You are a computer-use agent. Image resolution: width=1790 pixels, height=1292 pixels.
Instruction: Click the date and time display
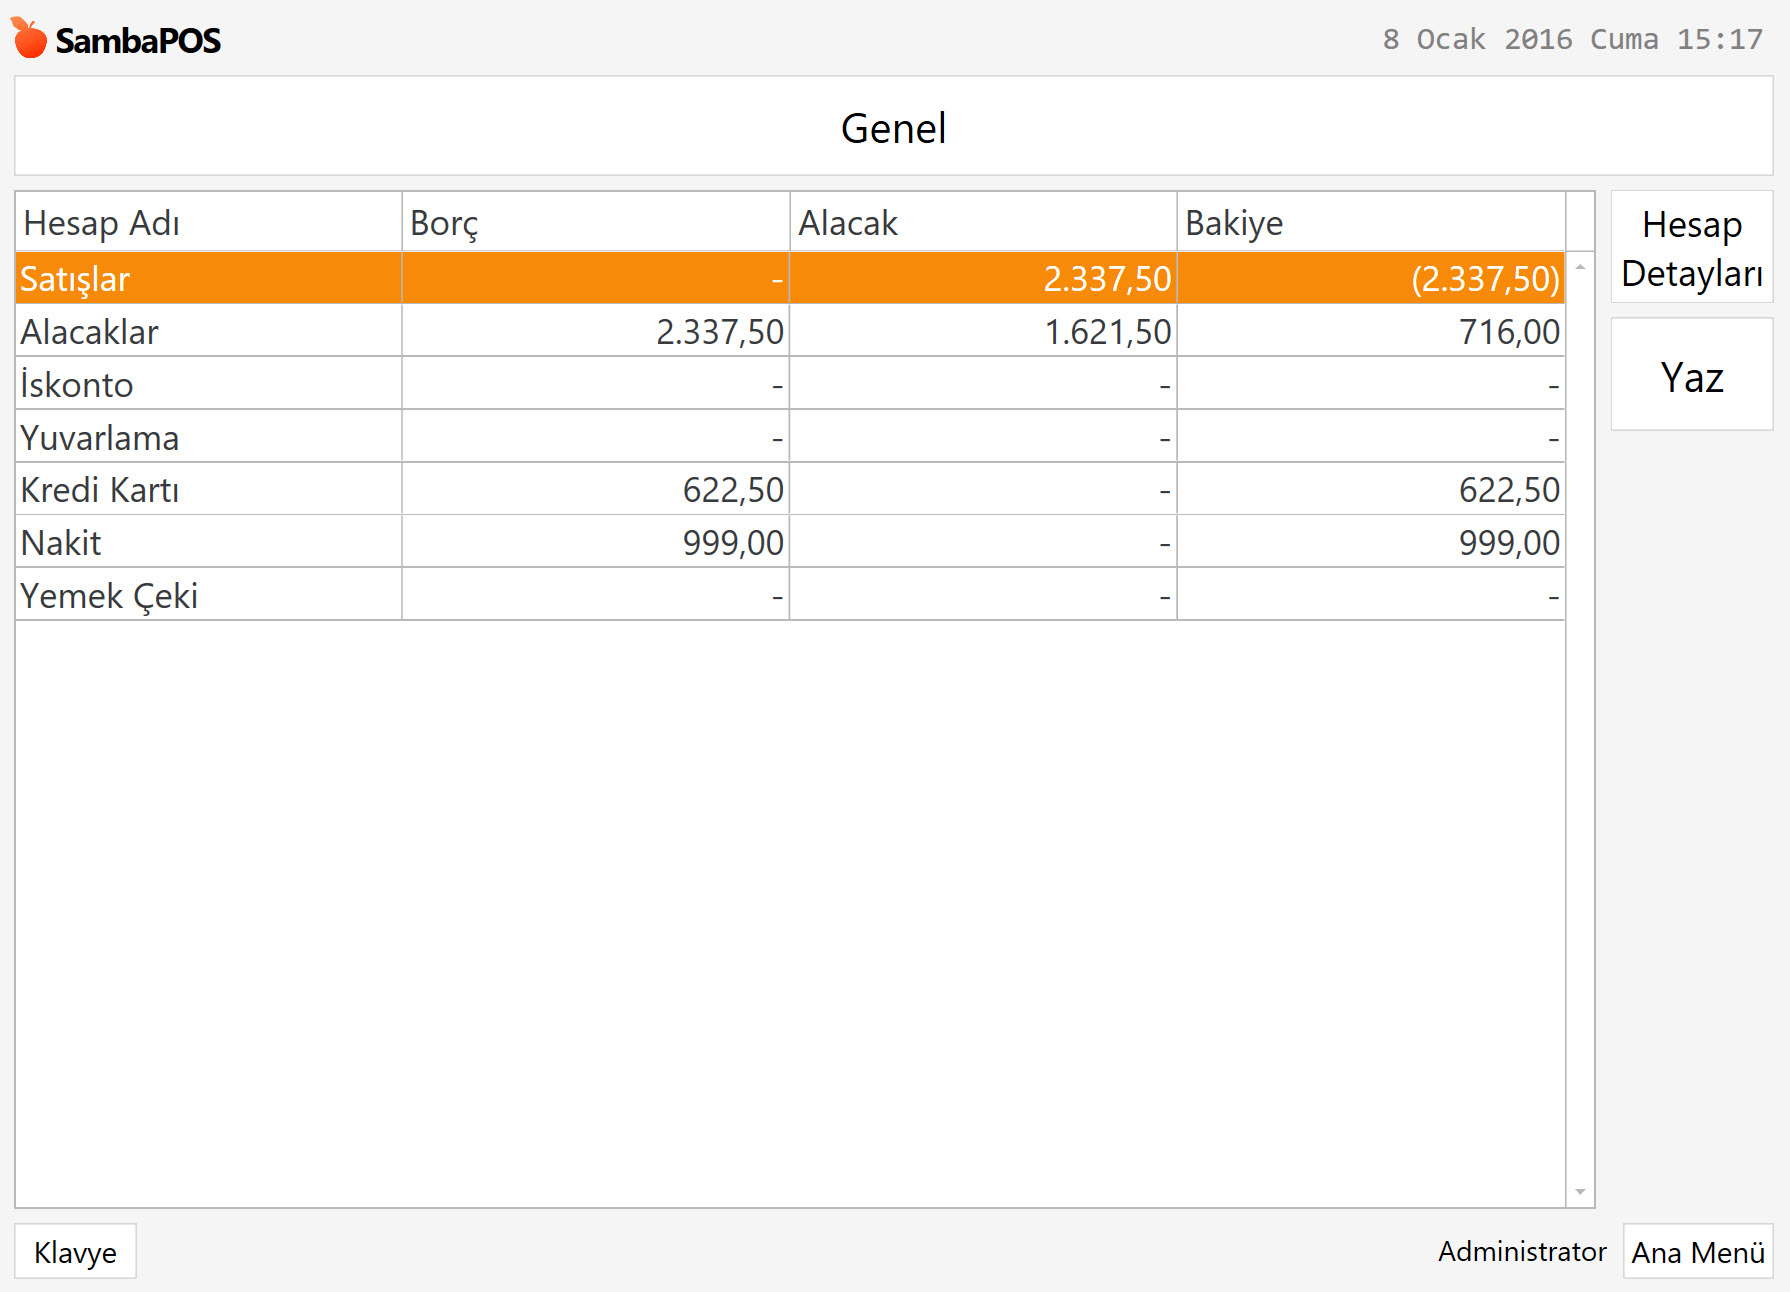click(x=1572, y=39)
